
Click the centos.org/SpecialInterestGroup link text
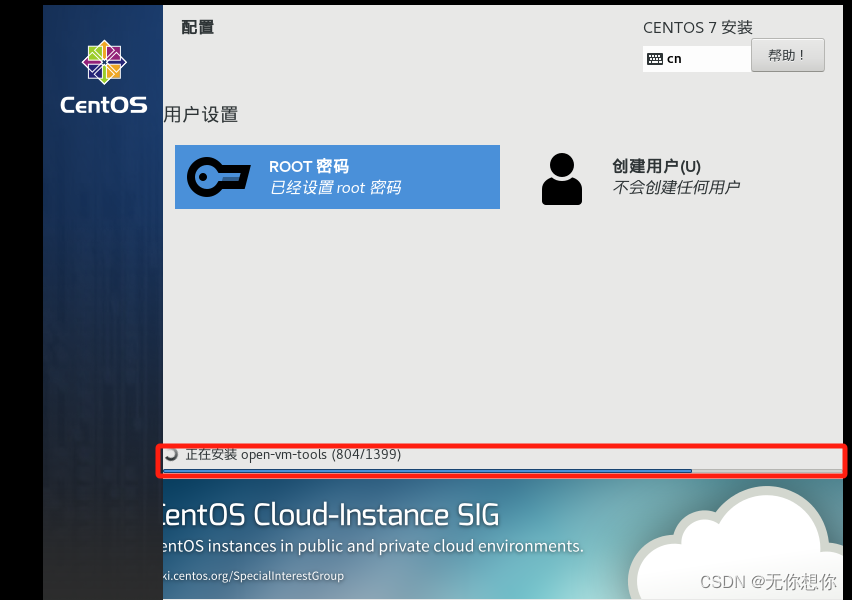pyautogui.click(x=253, y=576)
